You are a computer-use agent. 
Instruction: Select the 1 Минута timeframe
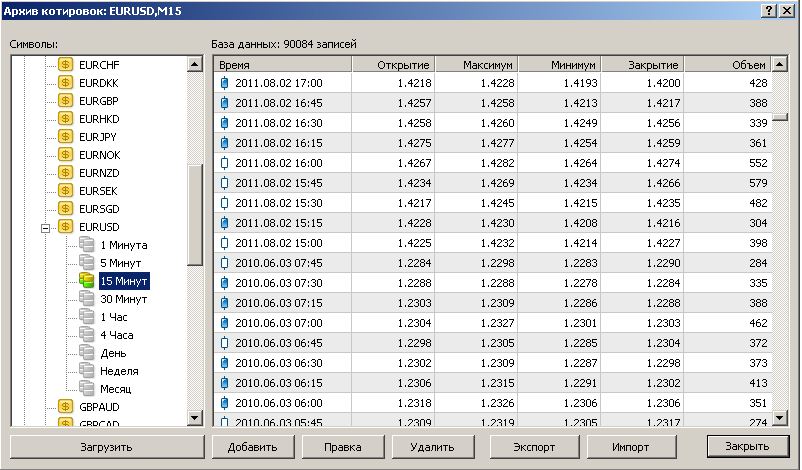[x=123, y=245]
